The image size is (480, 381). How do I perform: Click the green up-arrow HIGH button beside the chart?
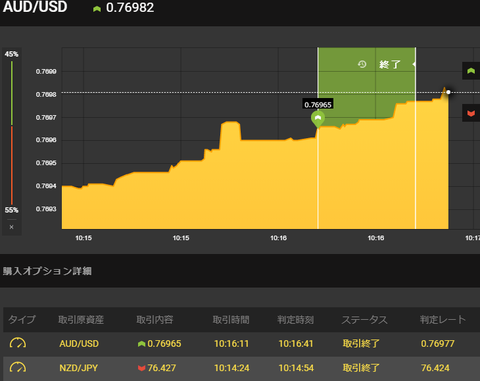coord(471,71)
